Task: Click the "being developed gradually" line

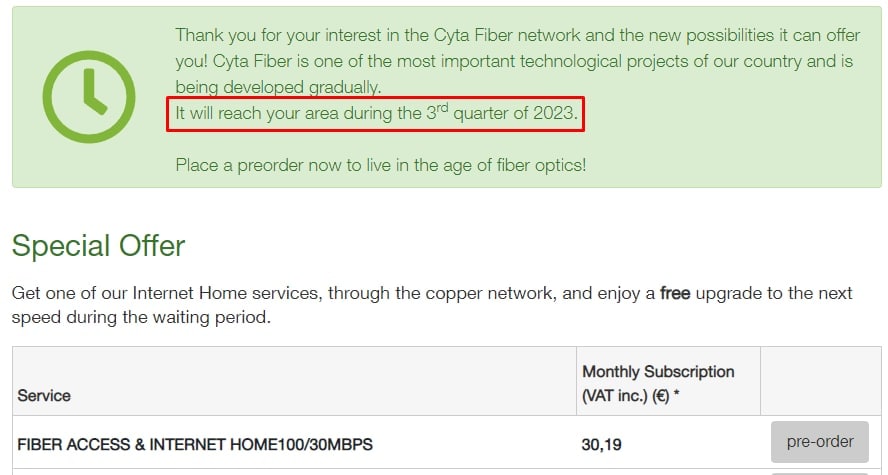Action: pyautogui.click(x=278, y=87)
